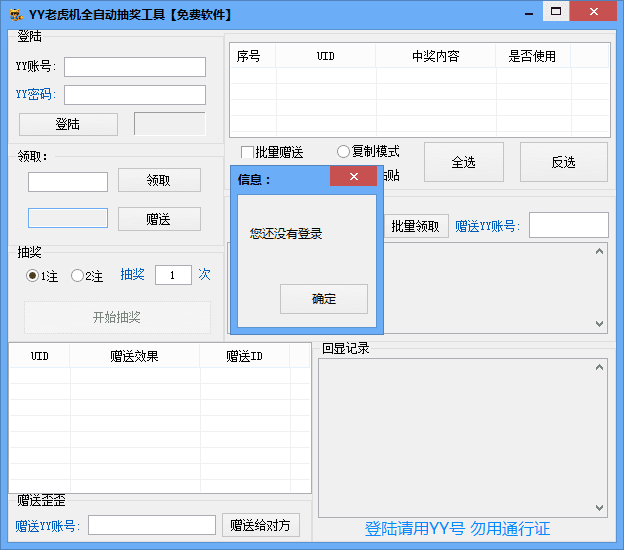Click the 抽奖 count input box

pyautogui.click(x=173, y=275)
